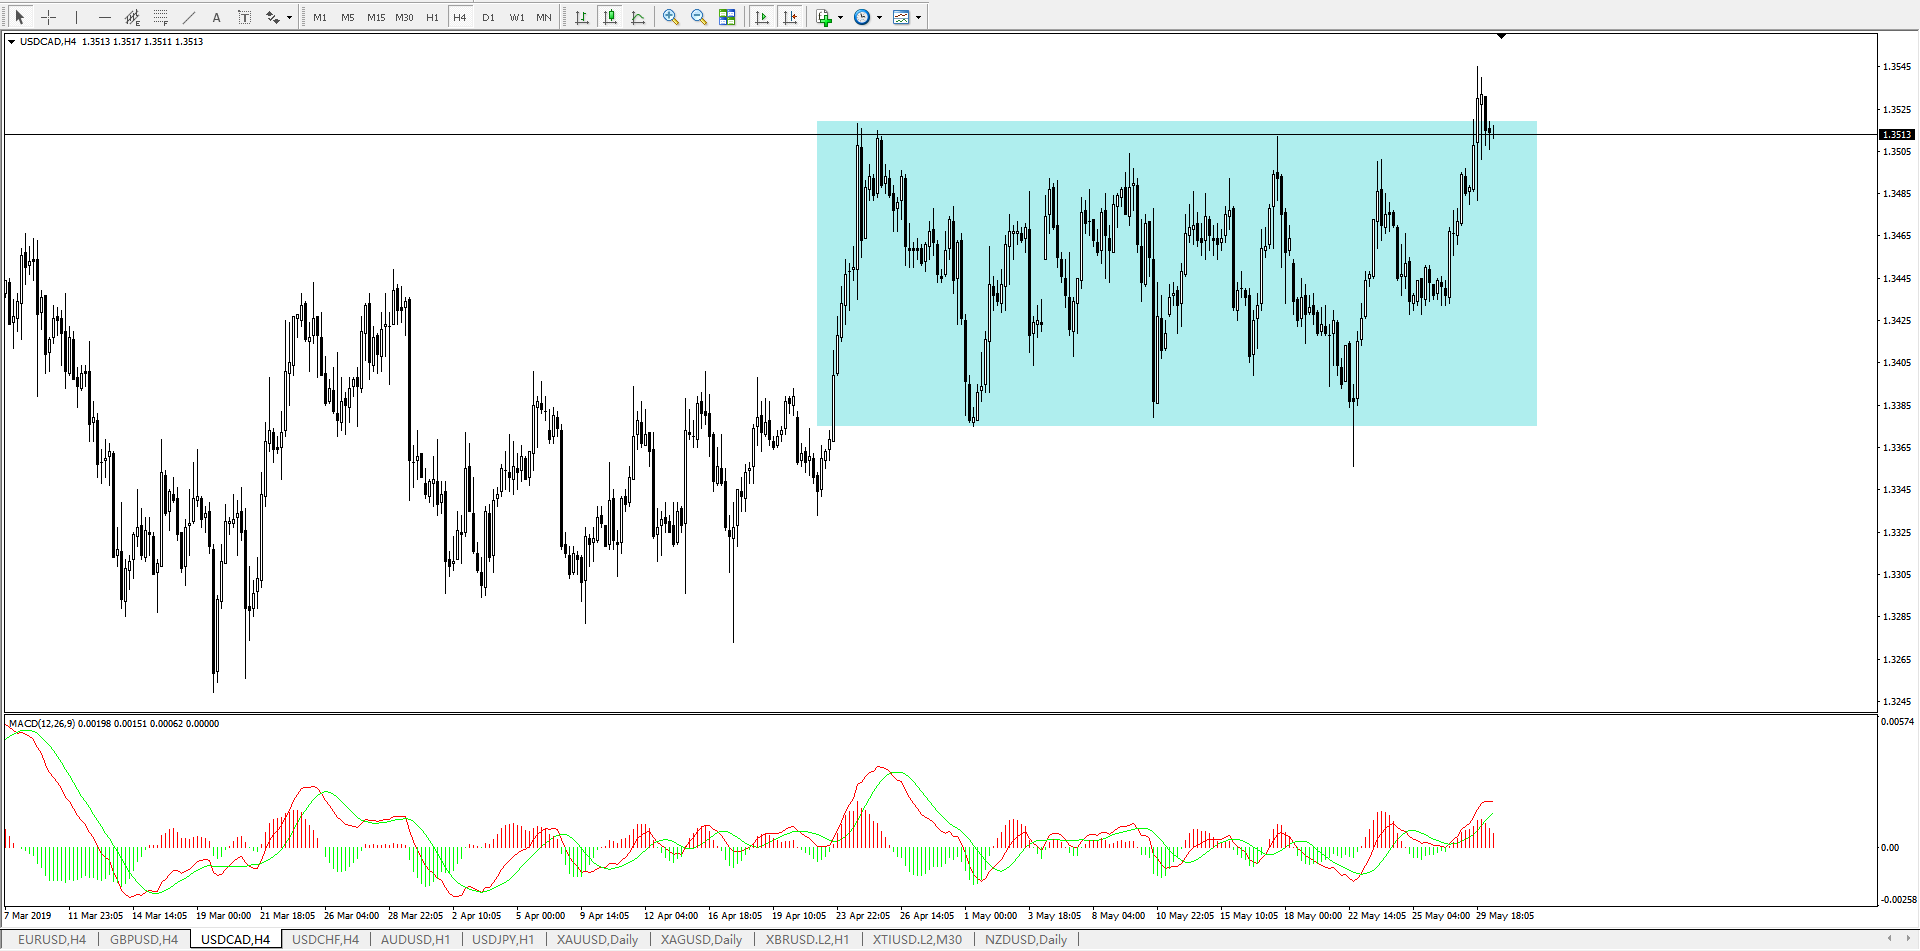Click the 29 May 18:05 time label
The image size is (1920, 951).
(1505, 915)
